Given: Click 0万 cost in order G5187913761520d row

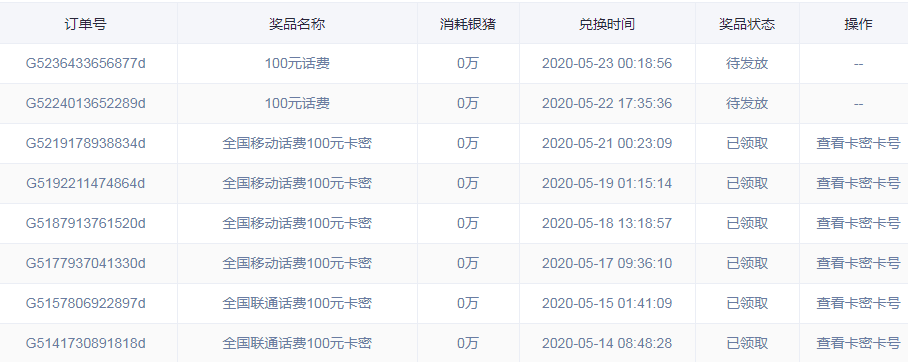Looking at the screenshot, I should 467,223.
